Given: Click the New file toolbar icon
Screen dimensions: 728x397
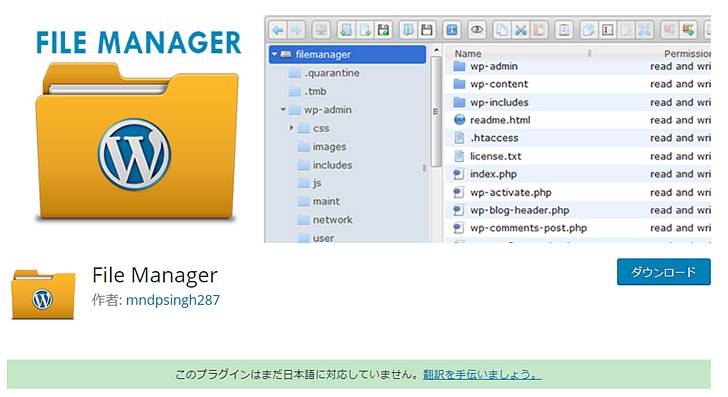Looking at the screenshot, I should coord(365,31).
